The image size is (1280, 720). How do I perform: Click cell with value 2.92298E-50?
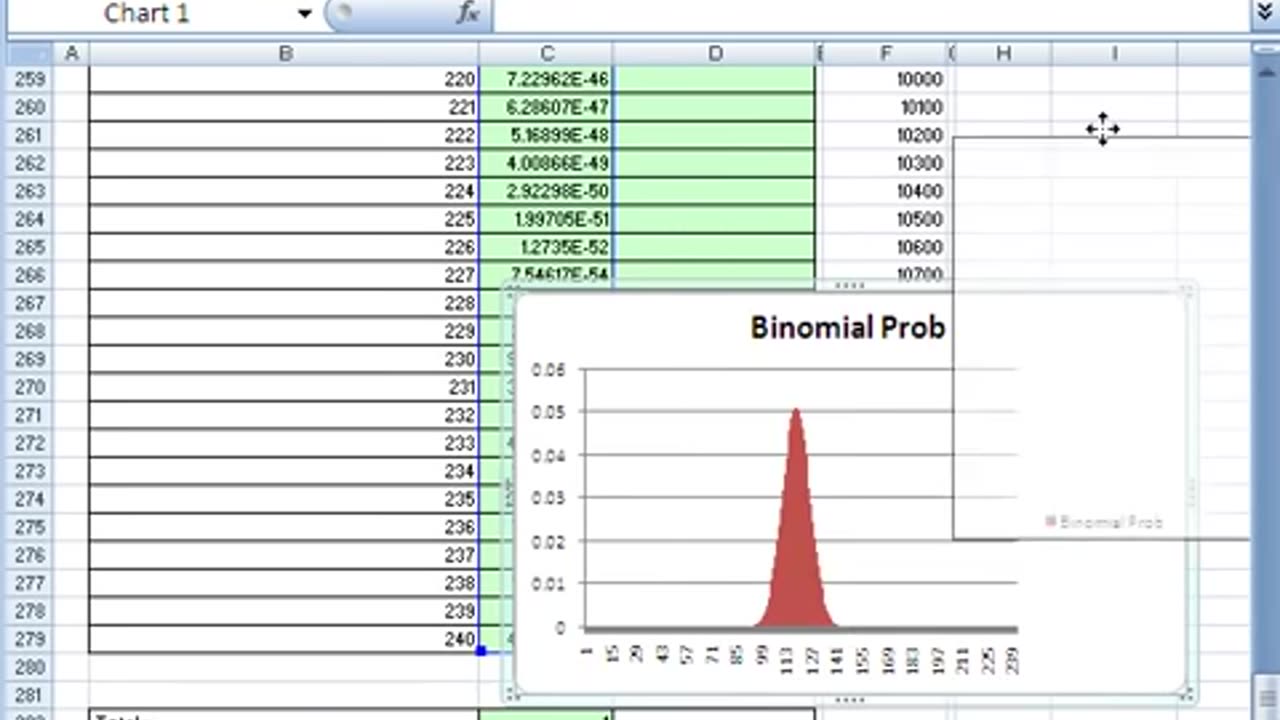(546, 191)
